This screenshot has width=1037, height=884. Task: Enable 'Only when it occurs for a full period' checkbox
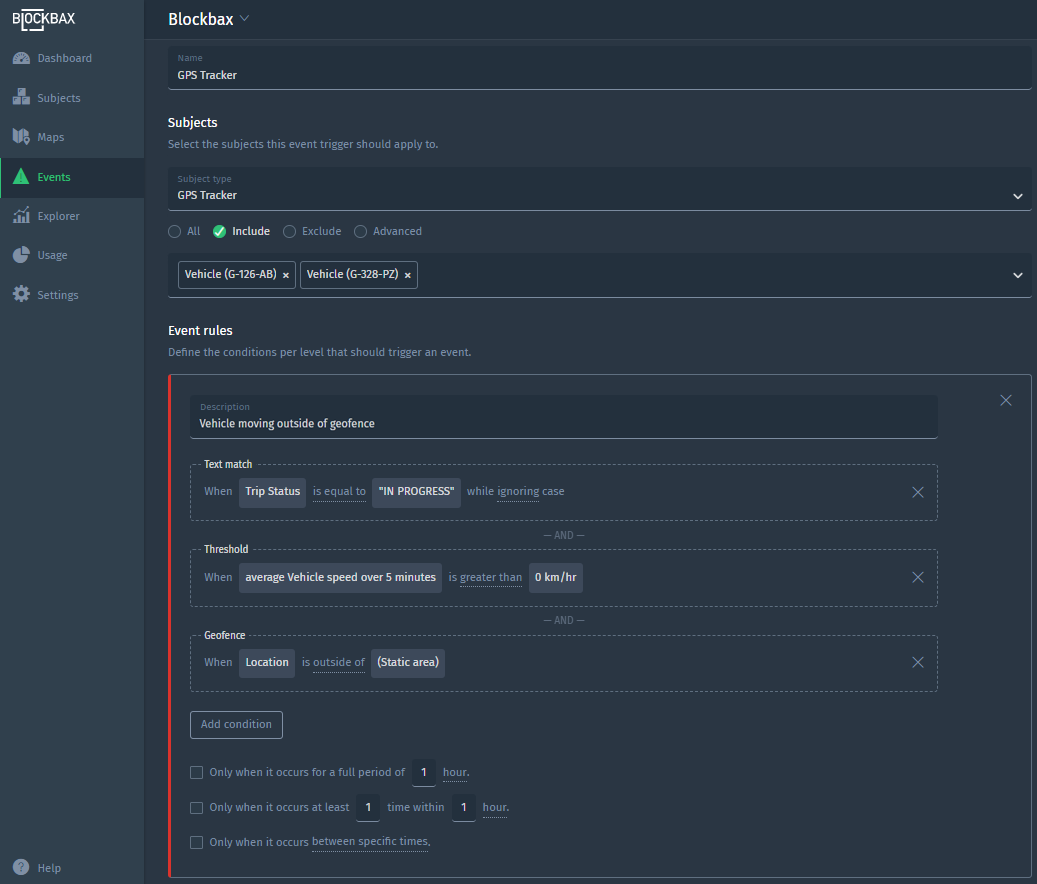(197, 772)
